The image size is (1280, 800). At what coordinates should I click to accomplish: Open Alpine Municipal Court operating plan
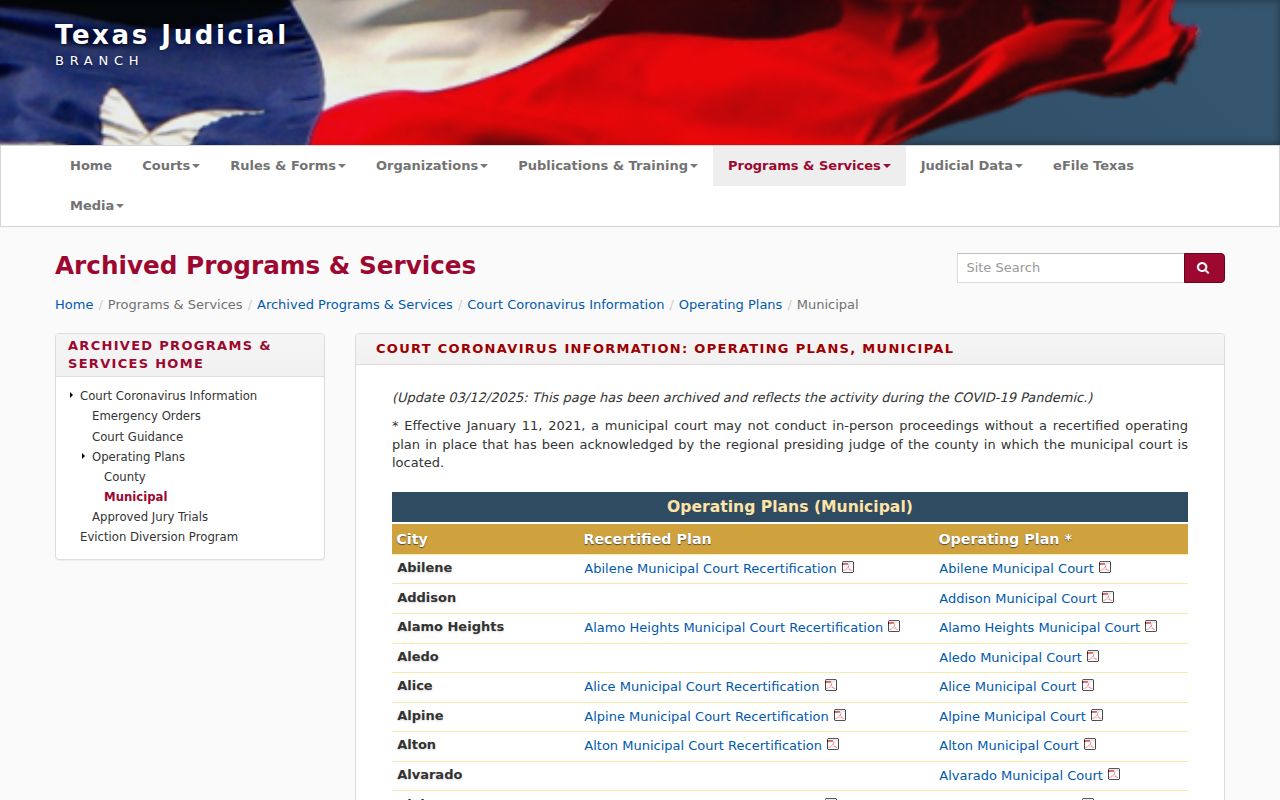pyautogui.click(x=1012, y=716)
